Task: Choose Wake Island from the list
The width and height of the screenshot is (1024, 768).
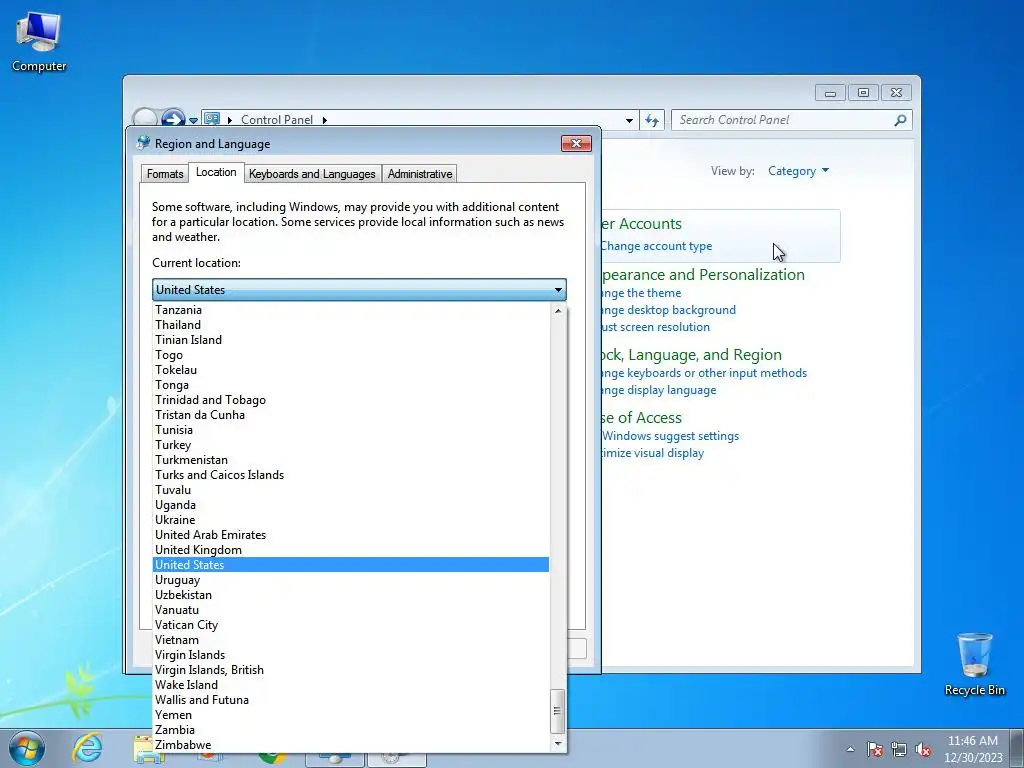Action: [351, 685]
